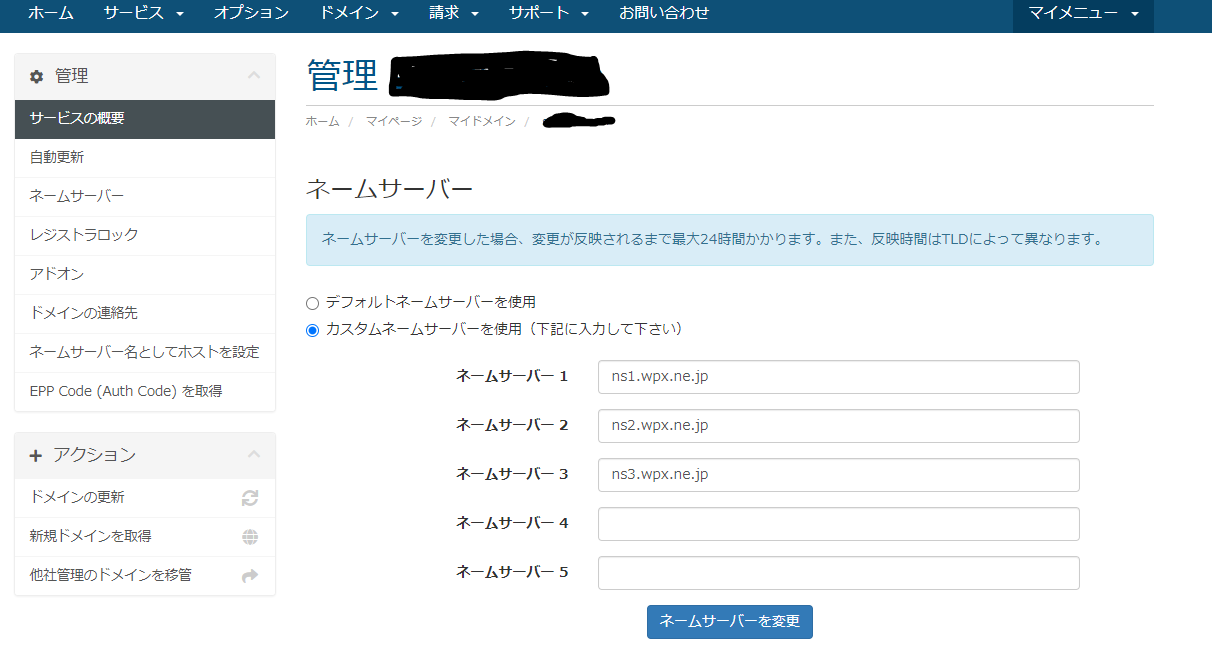
Task: Click the ネームサーバーを変更 button
Action: tap(730, 622)
